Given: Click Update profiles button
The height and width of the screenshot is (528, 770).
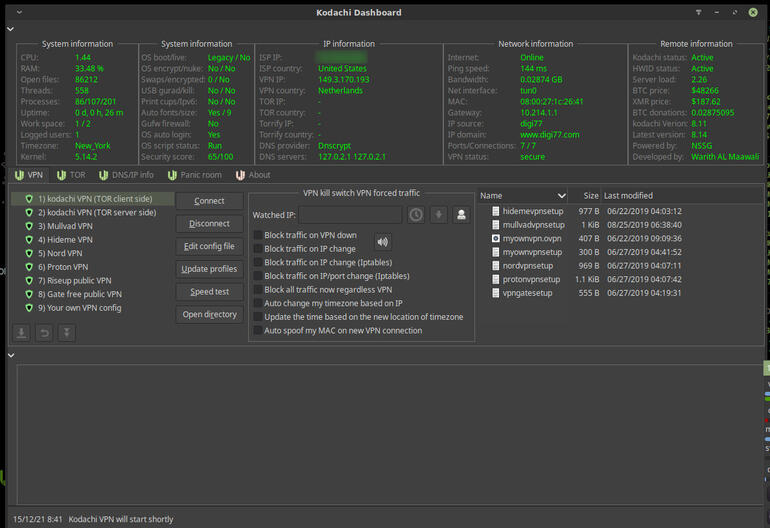Looking at the screenshot, I should click(209, 269).
